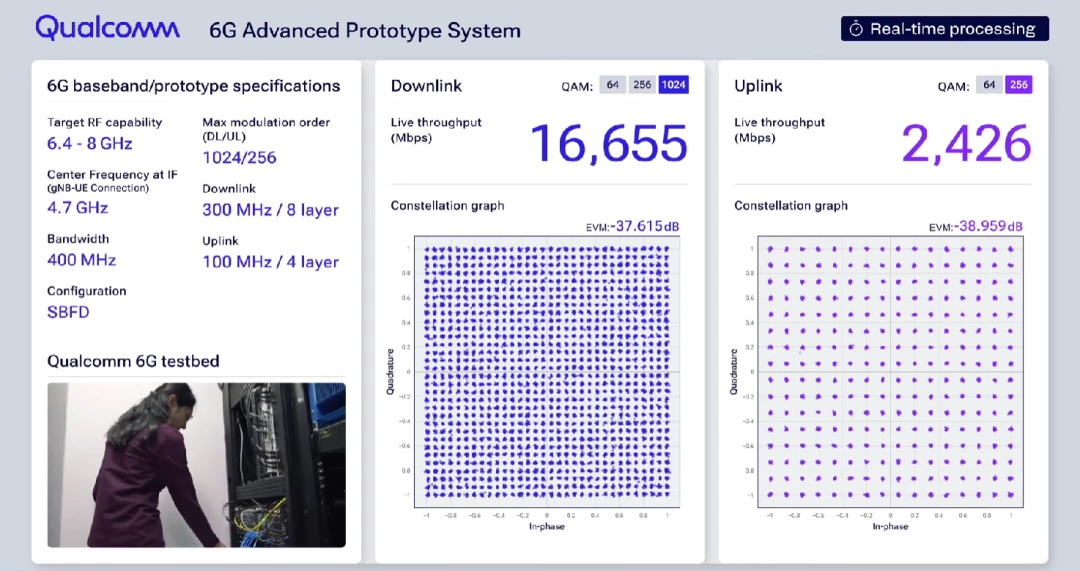Click the Downlink constellation graph plot
Image resolution: width=1080 pixels, height=571 pixels.
(x=547, y=372)
